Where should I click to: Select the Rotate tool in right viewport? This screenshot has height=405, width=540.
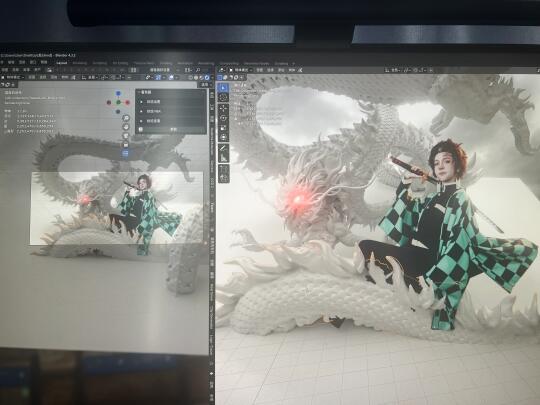tap(223, 118)
